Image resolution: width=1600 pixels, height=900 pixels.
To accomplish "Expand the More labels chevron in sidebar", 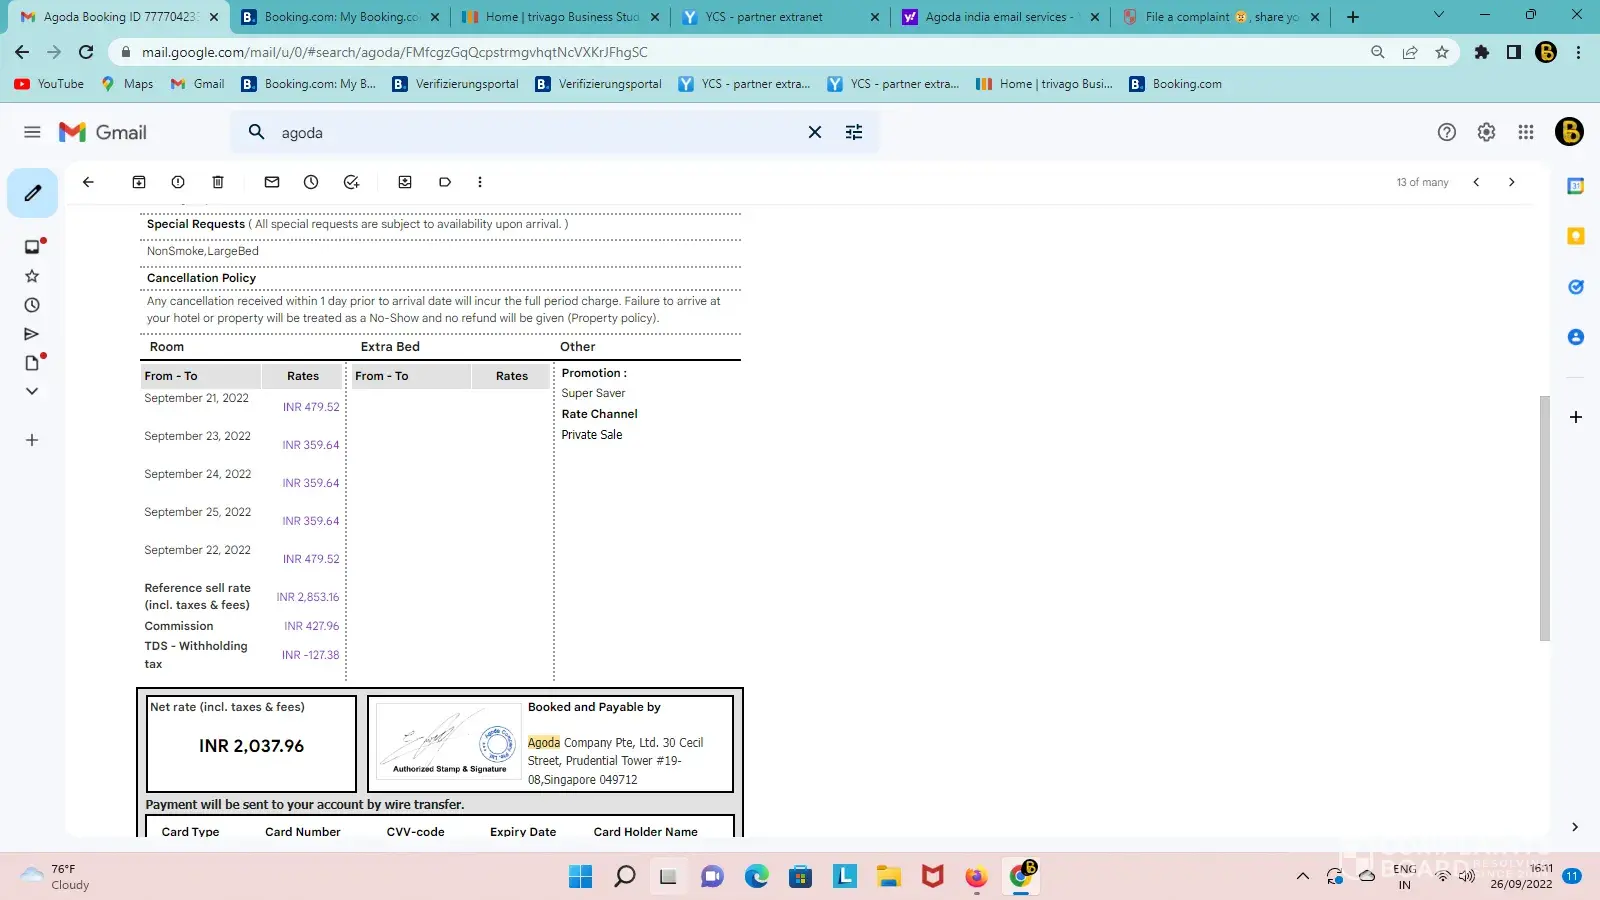I will pyautogui.click(x=32, y=391).
